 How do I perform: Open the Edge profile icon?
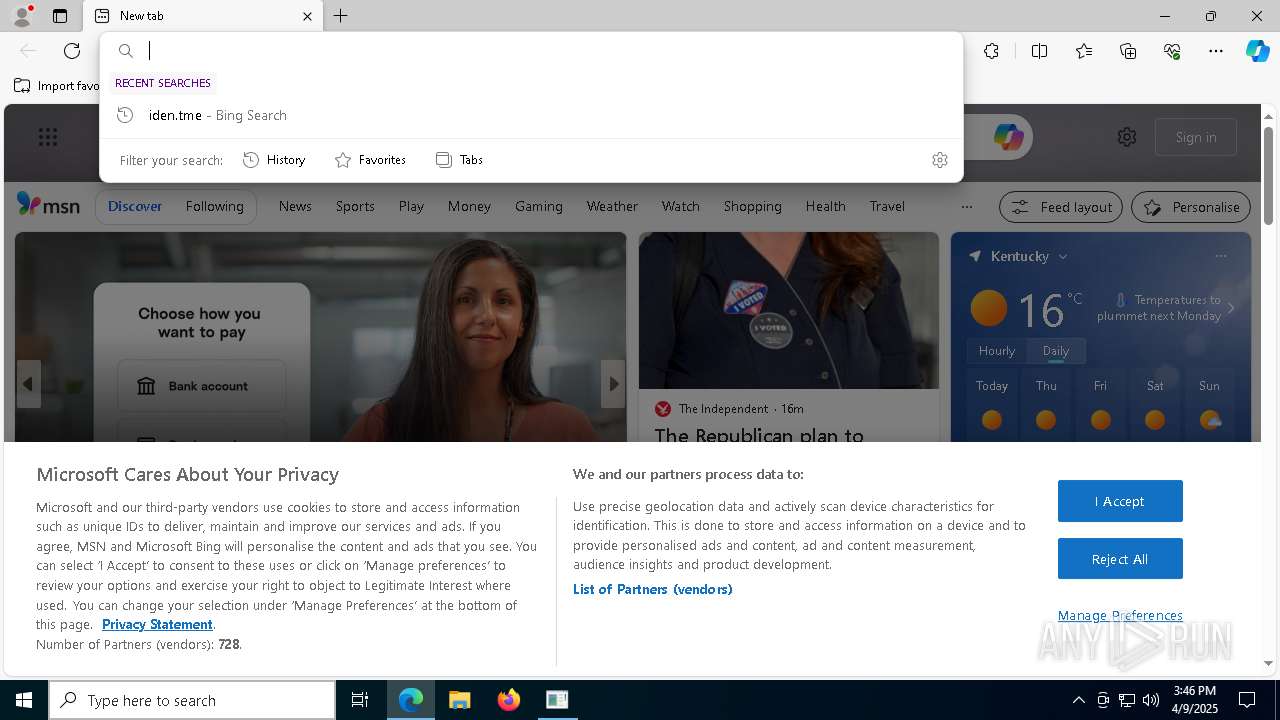pyautogui.click(x=21, y=16)
